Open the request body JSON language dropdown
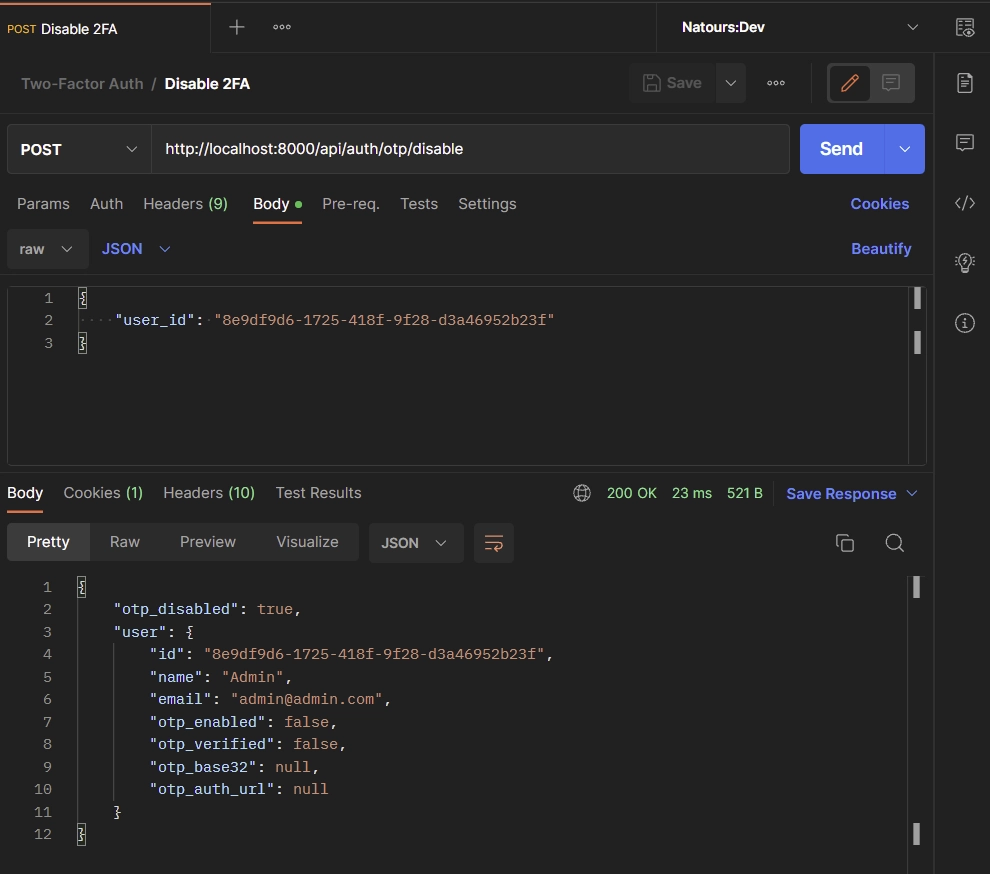 [x=136, y=249]
